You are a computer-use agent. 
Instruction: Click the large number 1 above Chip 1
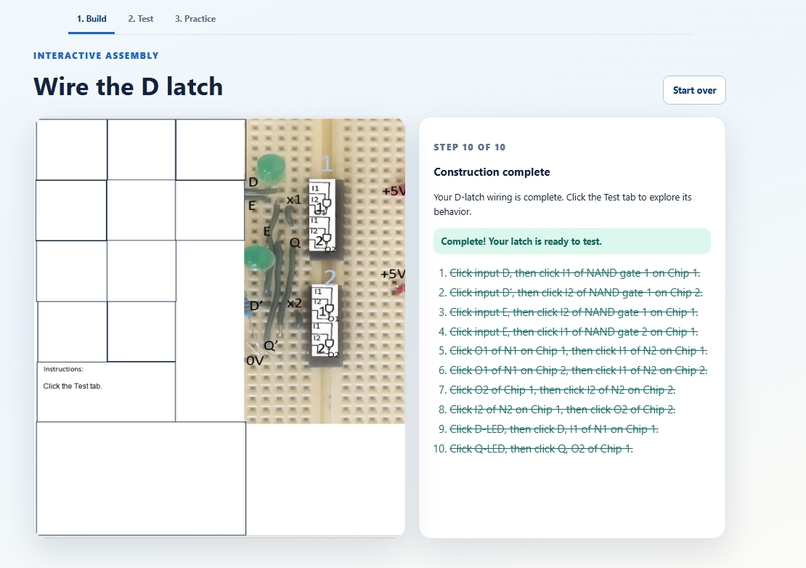coord(326,164)
